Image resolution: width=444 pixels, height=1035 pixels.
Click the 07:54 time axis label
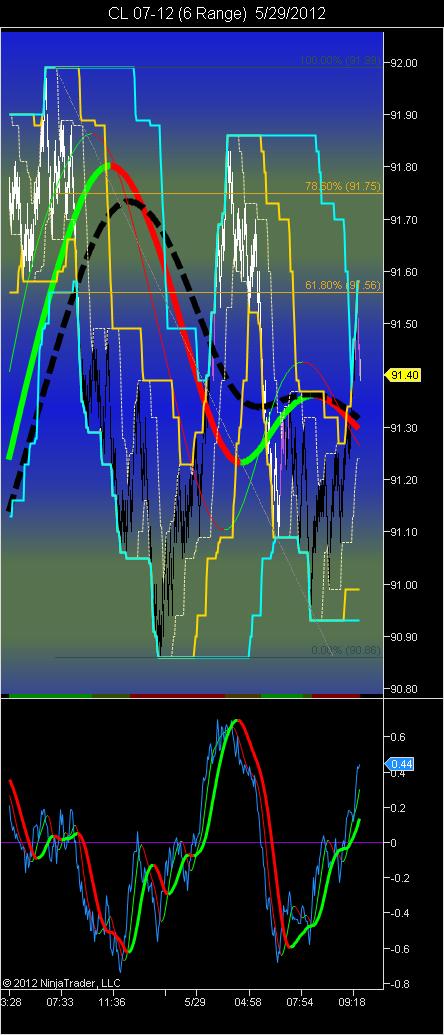coord(301,1002)
